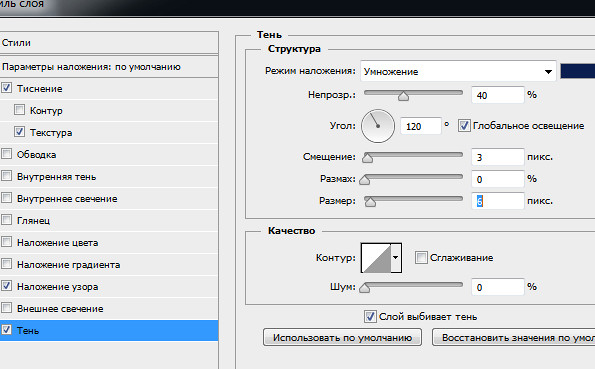Viewport: 595px width, 369px height.
Task: Click the Угол angle dial
Action: pos(378,126)
